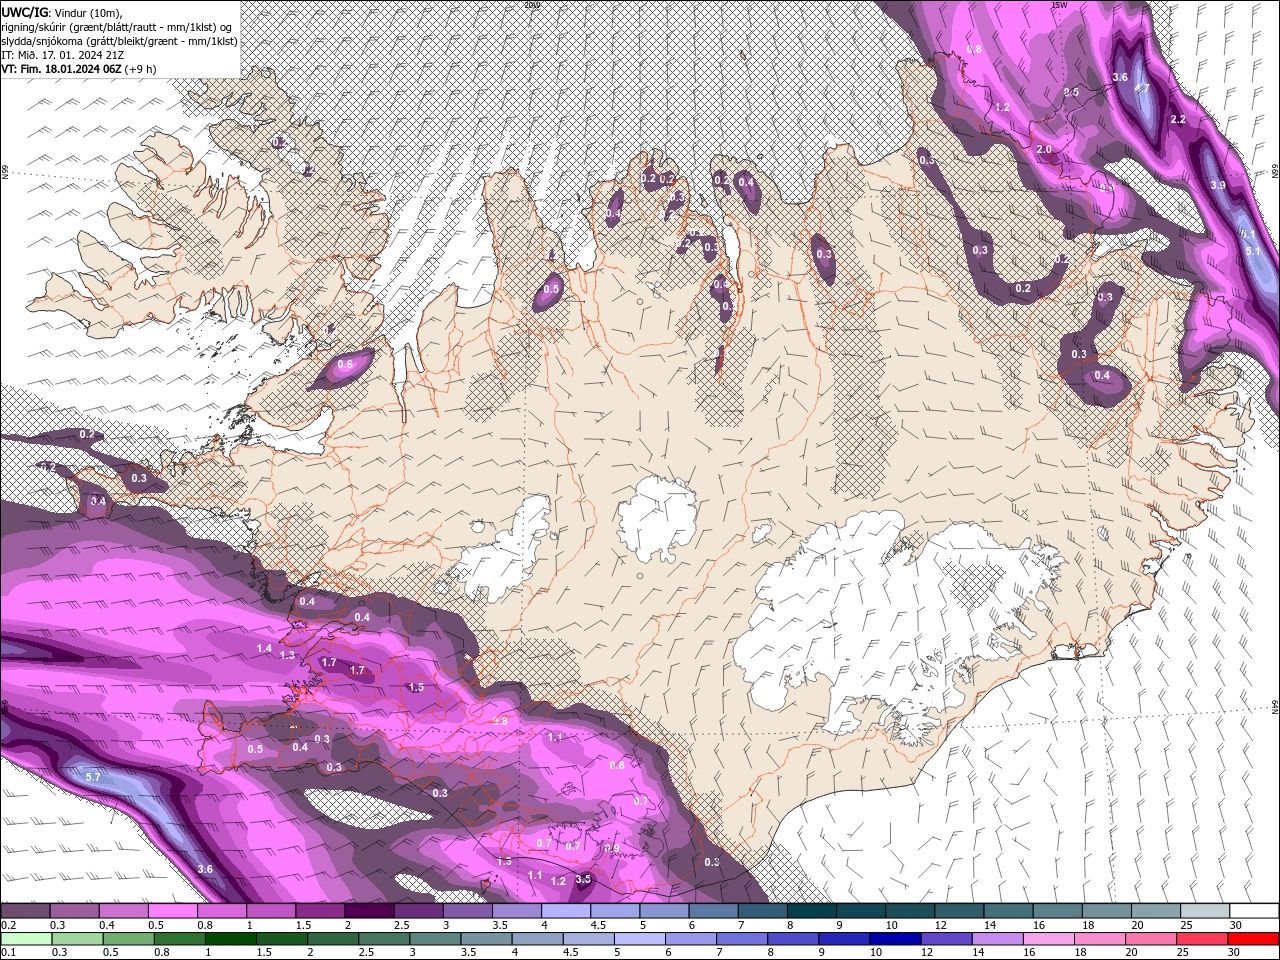Viewport: 1280px width, 960px height.
Task: Click top legend white swatch starting at 30
Action: coord(1254,911)
